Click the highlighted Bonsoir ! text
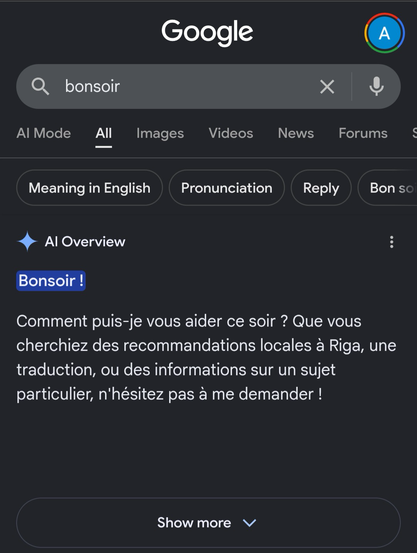The image size is (417, 553). 51,281
